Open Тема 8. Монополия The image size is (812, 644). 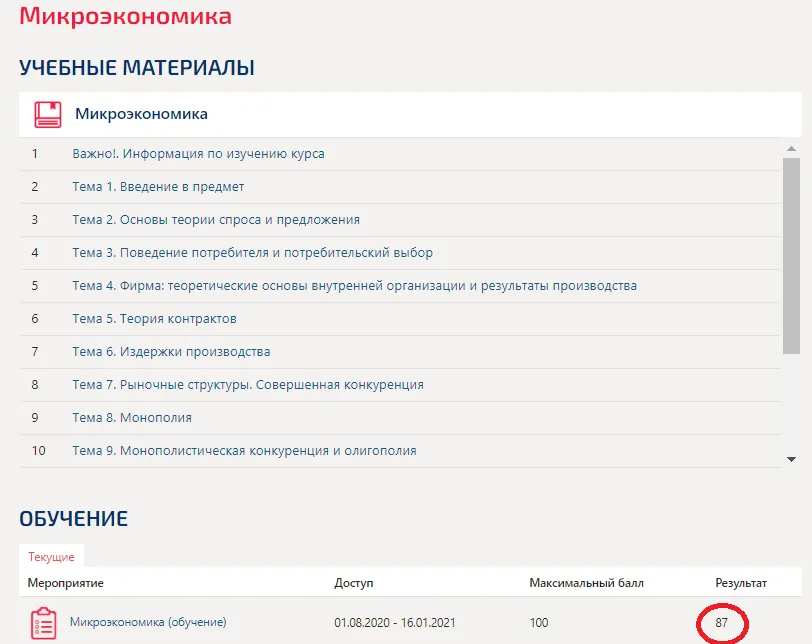point(132,418)
